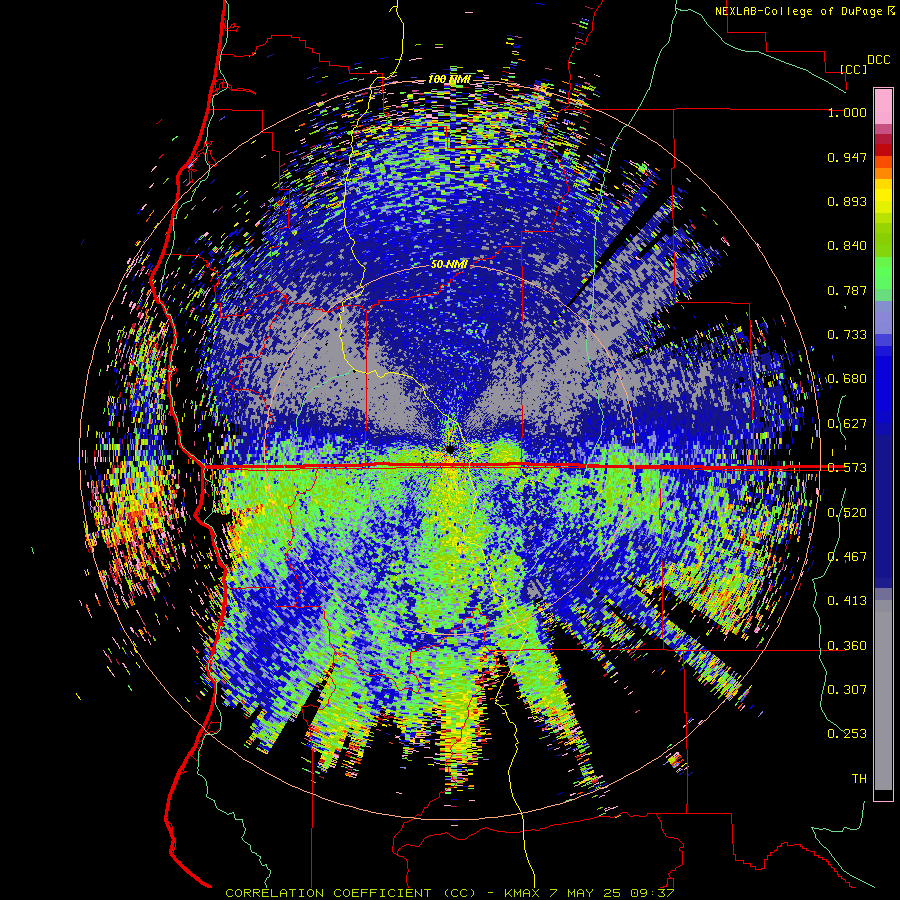Select the 0.307 scale value

click(x=847, y=689)
